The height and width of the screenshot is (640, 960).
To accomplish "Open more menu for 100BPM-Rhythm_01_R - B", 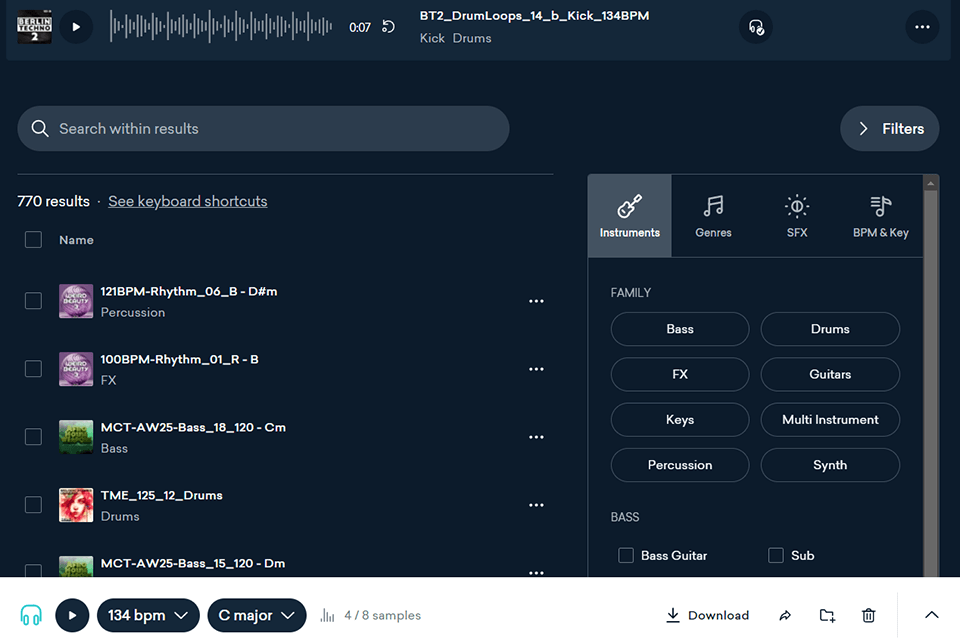I will tap(536, 369).
